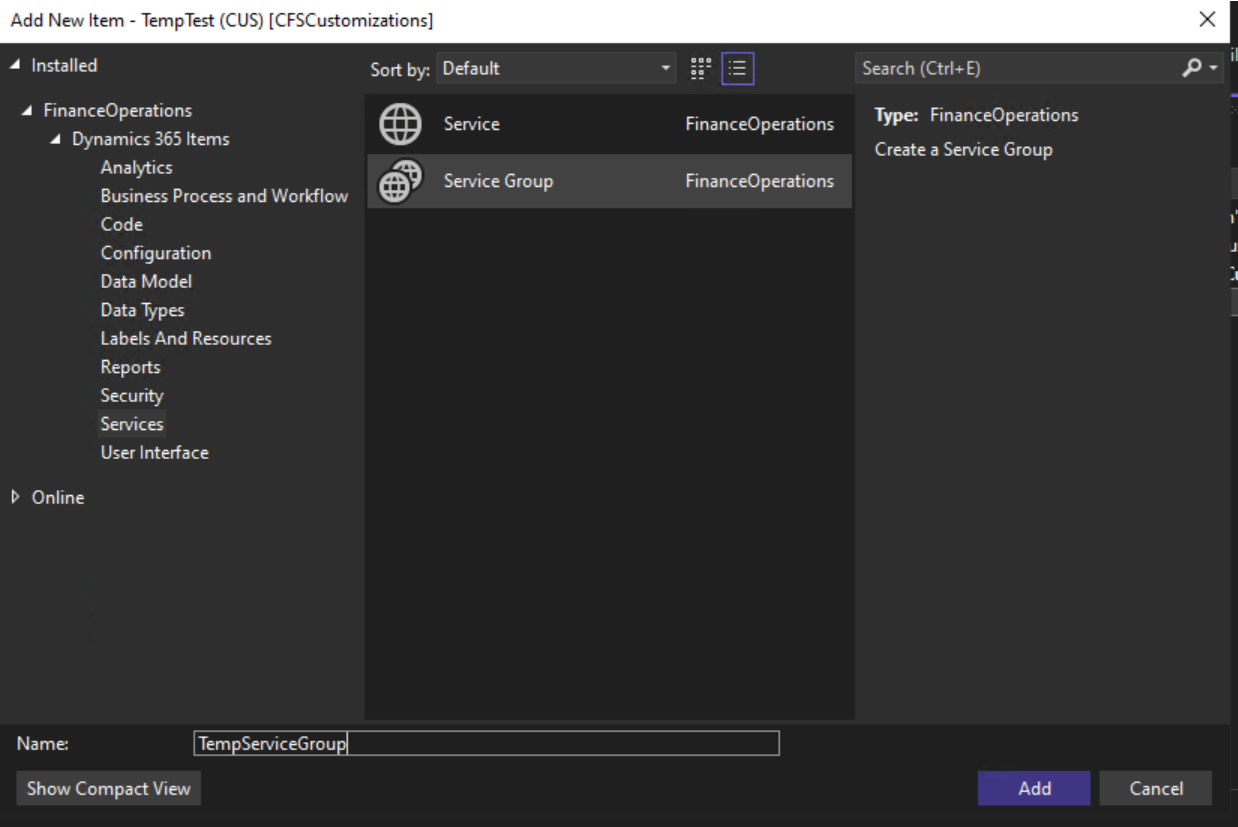1238x827 pixels.
Task: Select Business Process and Workflow category
Action: (224, 196)
